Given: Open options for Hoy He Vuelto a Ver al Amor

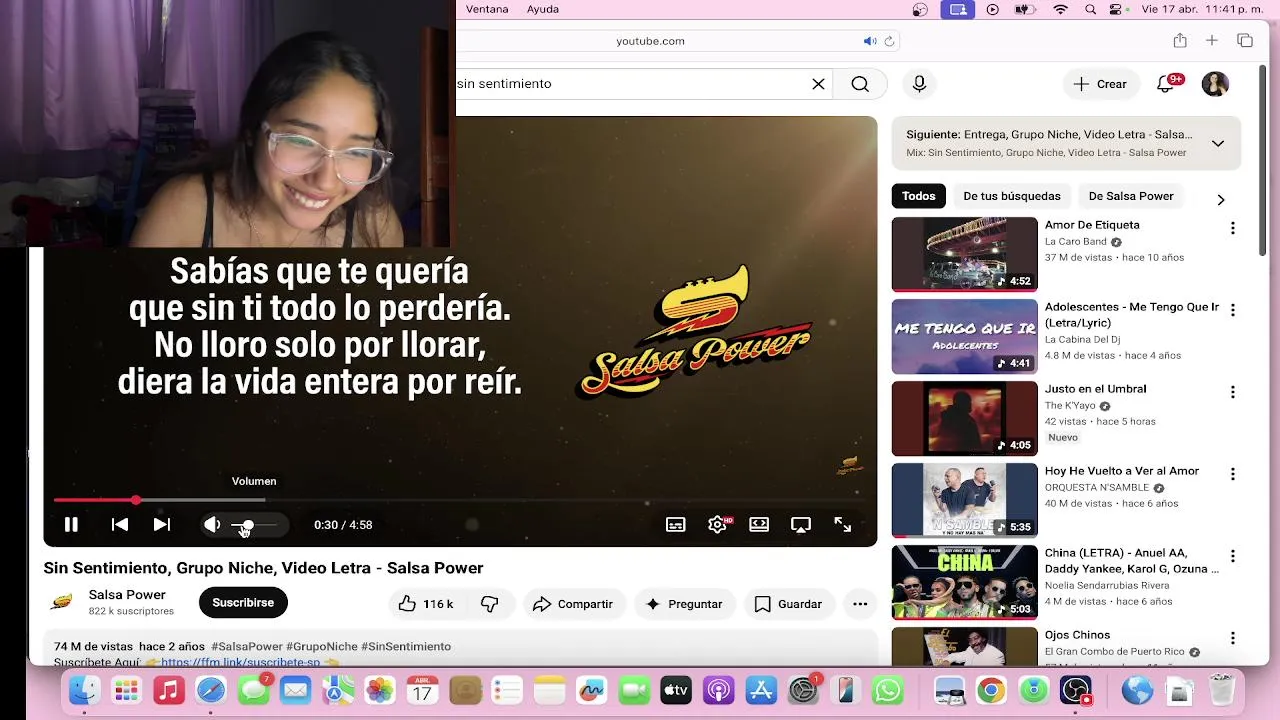Looking at the screenshot, I should pos(1232,474).
